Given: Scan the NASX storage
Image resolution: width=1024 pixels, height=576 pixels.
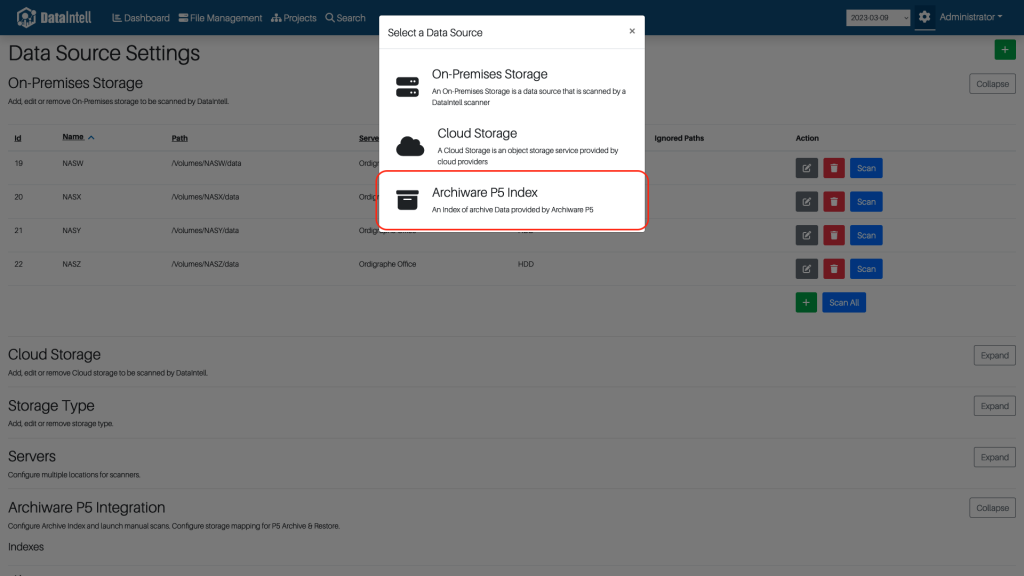Looking at the screenshot, I should 866,202.
